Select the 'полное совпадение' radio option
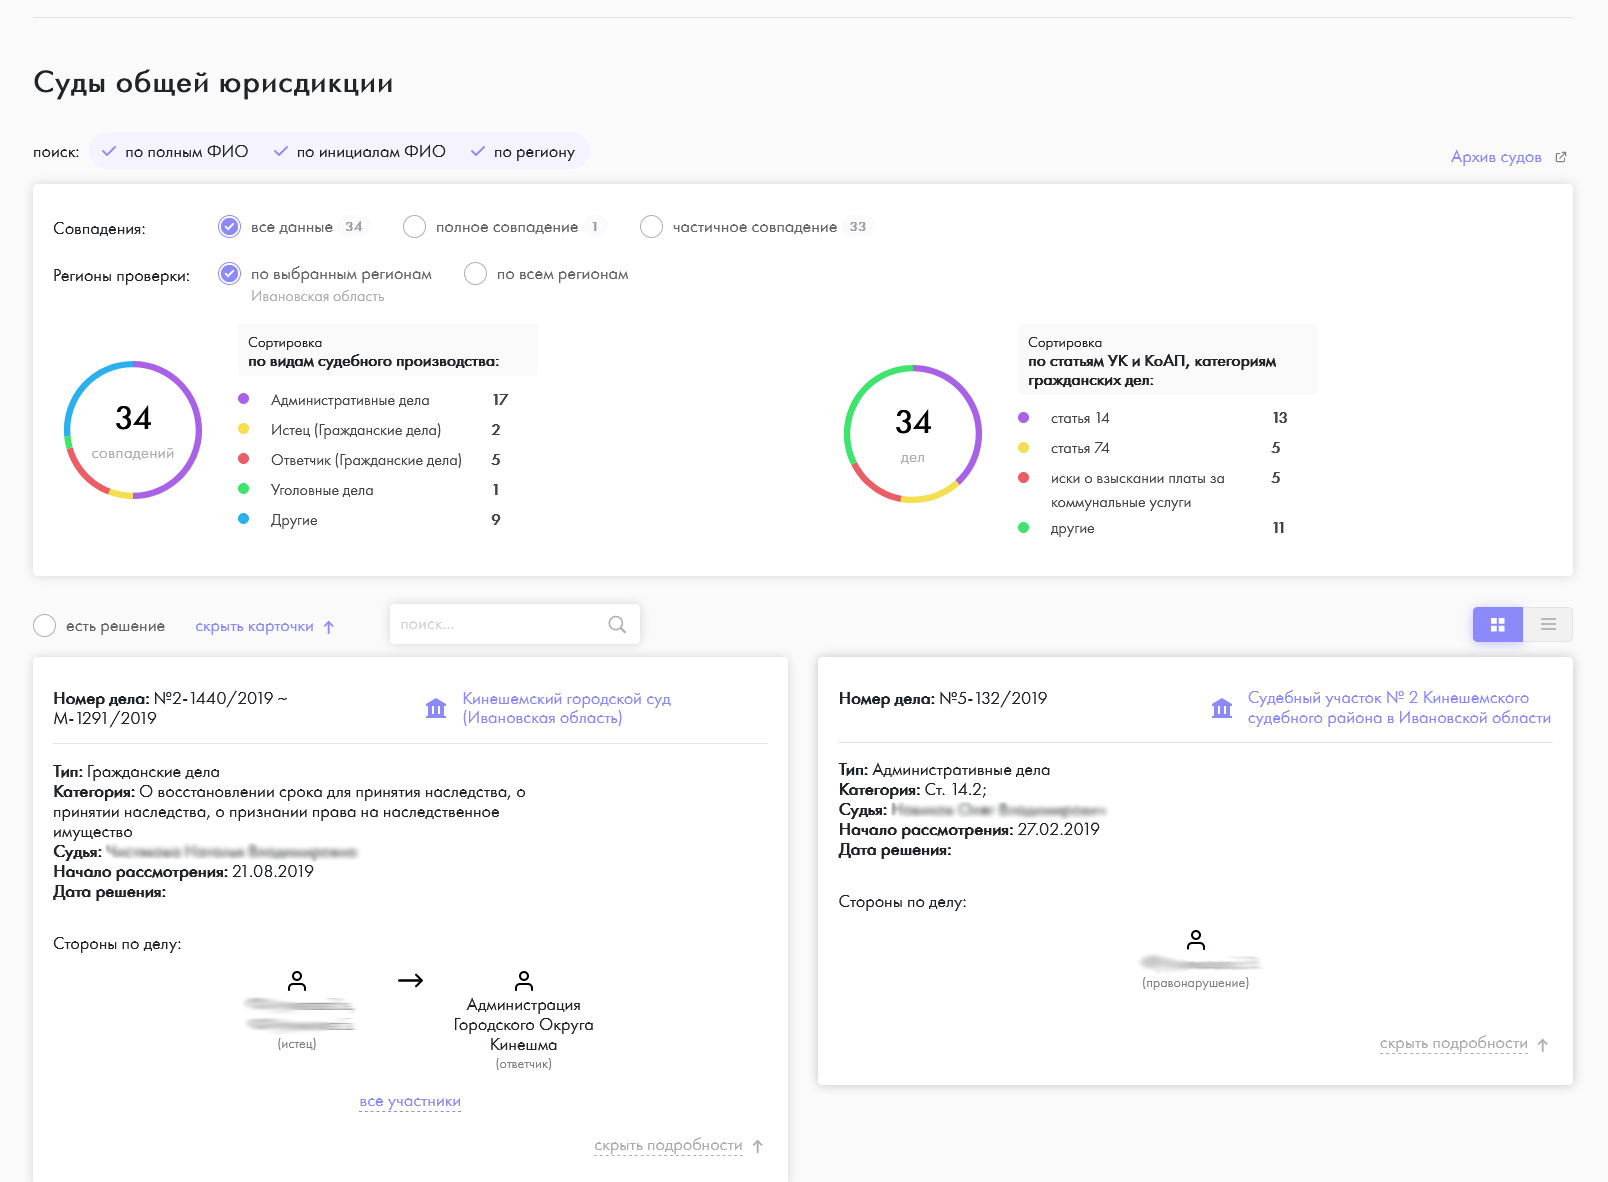This screenshot has height=1182, width=1608. 414,227
